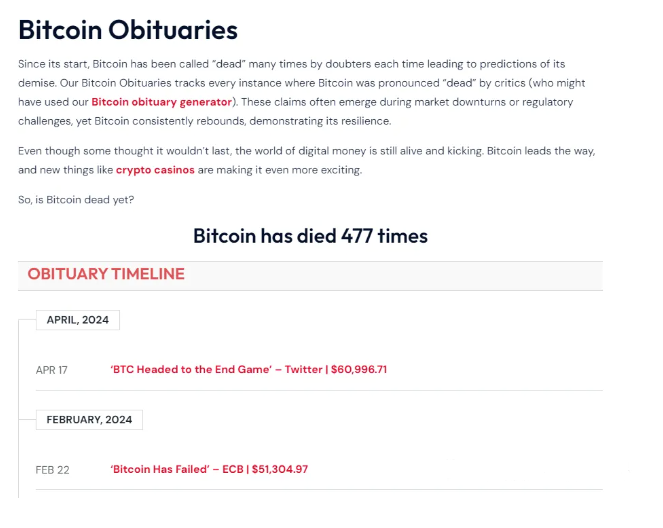Open the Bitcoin obituary generator link
This screenshot has width=663, height=528.
pyautogui.click(x=162, y=102)
